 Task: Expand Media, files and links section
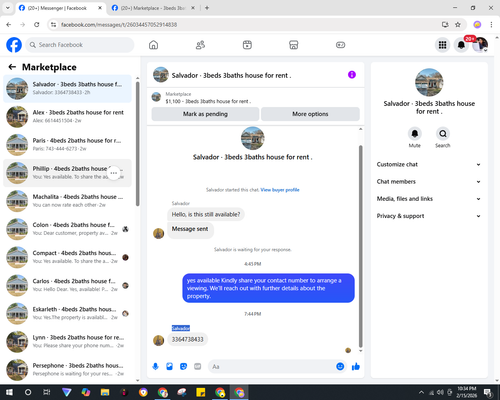coord(429,199)
